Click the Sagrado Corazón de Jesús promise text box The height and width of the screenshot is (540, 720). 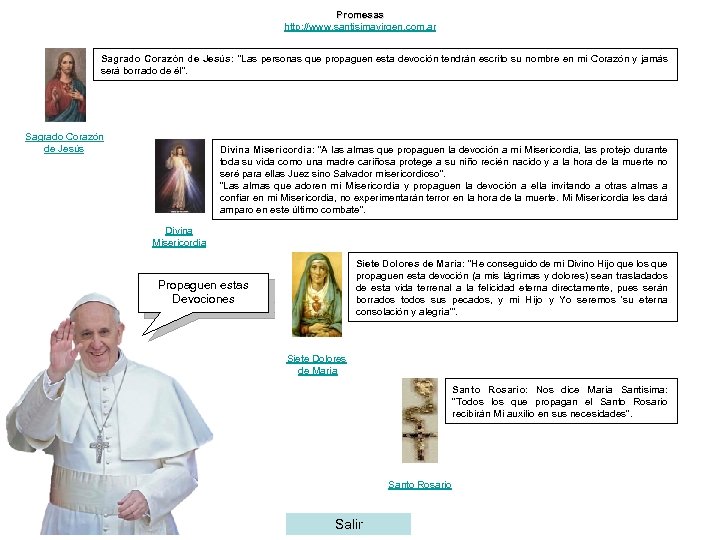[385, 64]
